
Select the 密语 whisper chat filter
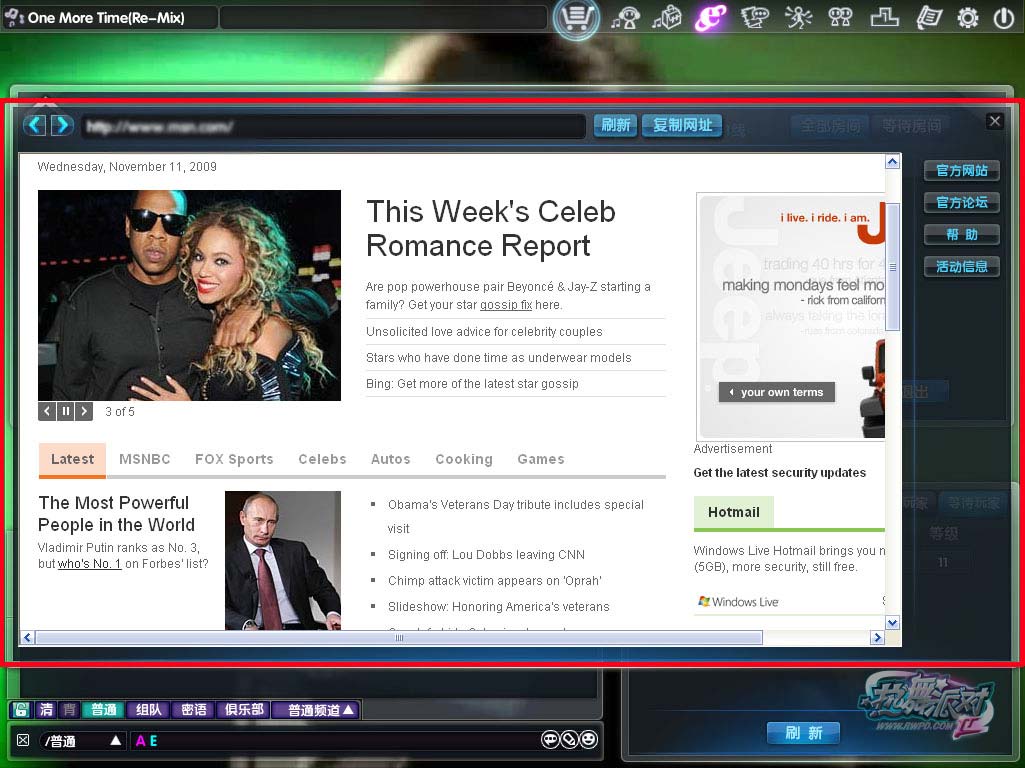193,709
